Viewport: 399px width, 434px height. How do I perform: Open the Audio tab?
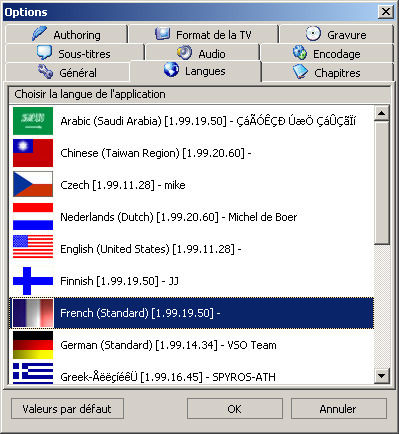tap(202, 53)
